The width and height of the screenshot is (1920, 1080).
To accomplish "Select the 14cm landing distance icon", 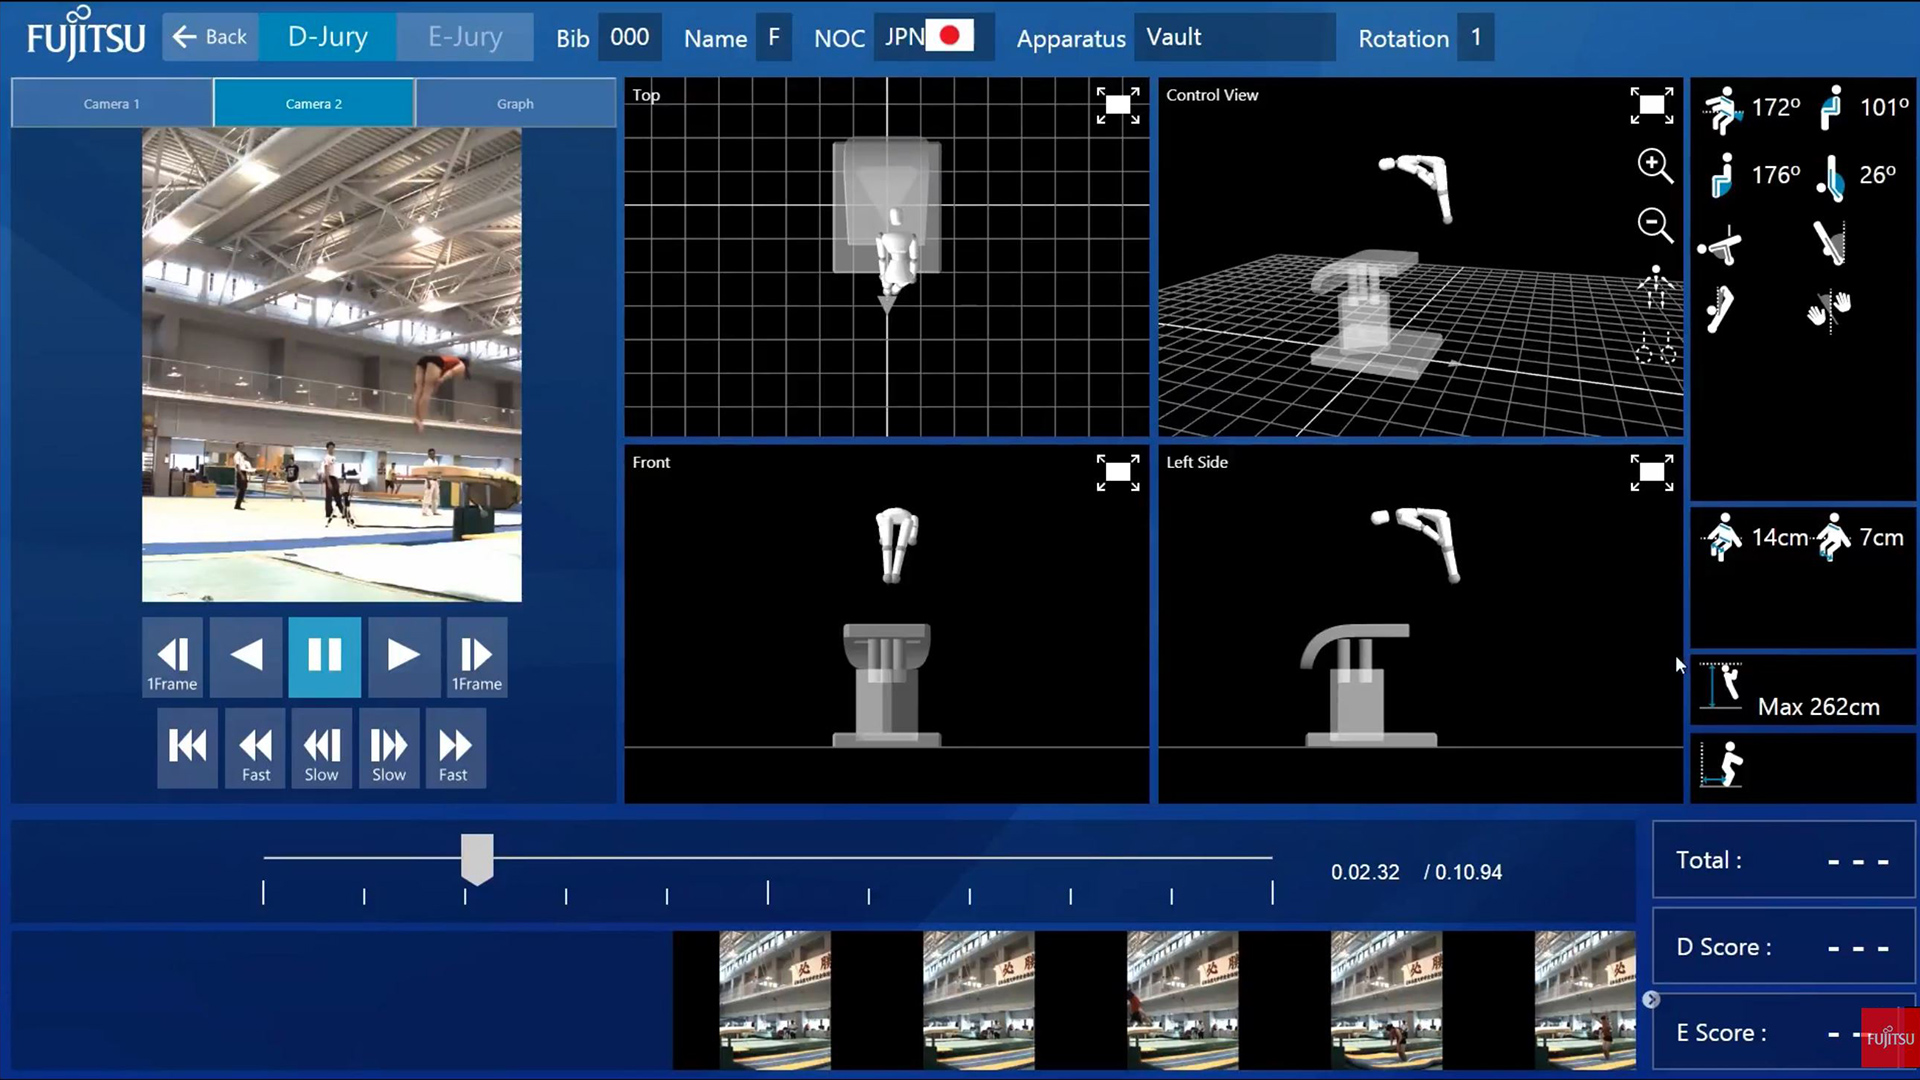I will (x=1722, y=537).
